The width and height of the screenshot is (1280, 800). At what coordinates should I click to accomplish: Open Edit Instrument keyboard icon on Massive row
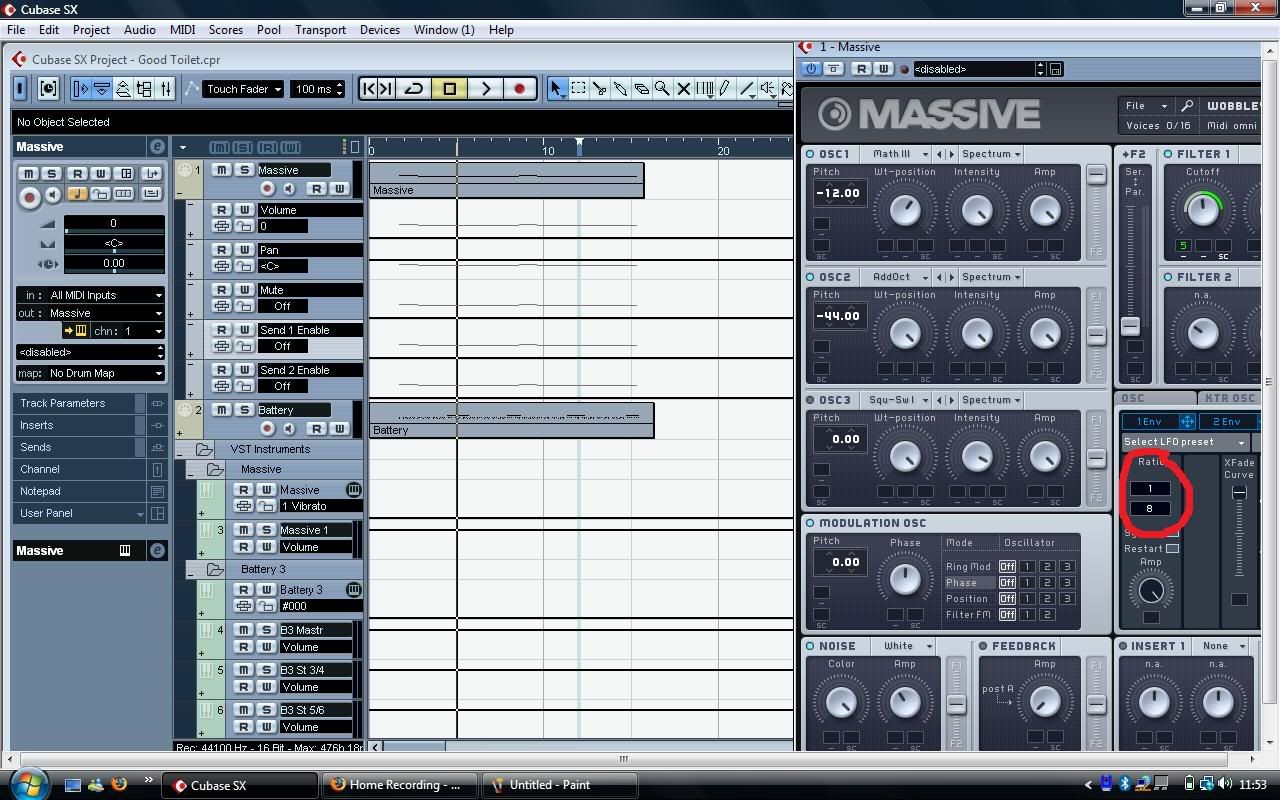(353, 490)
